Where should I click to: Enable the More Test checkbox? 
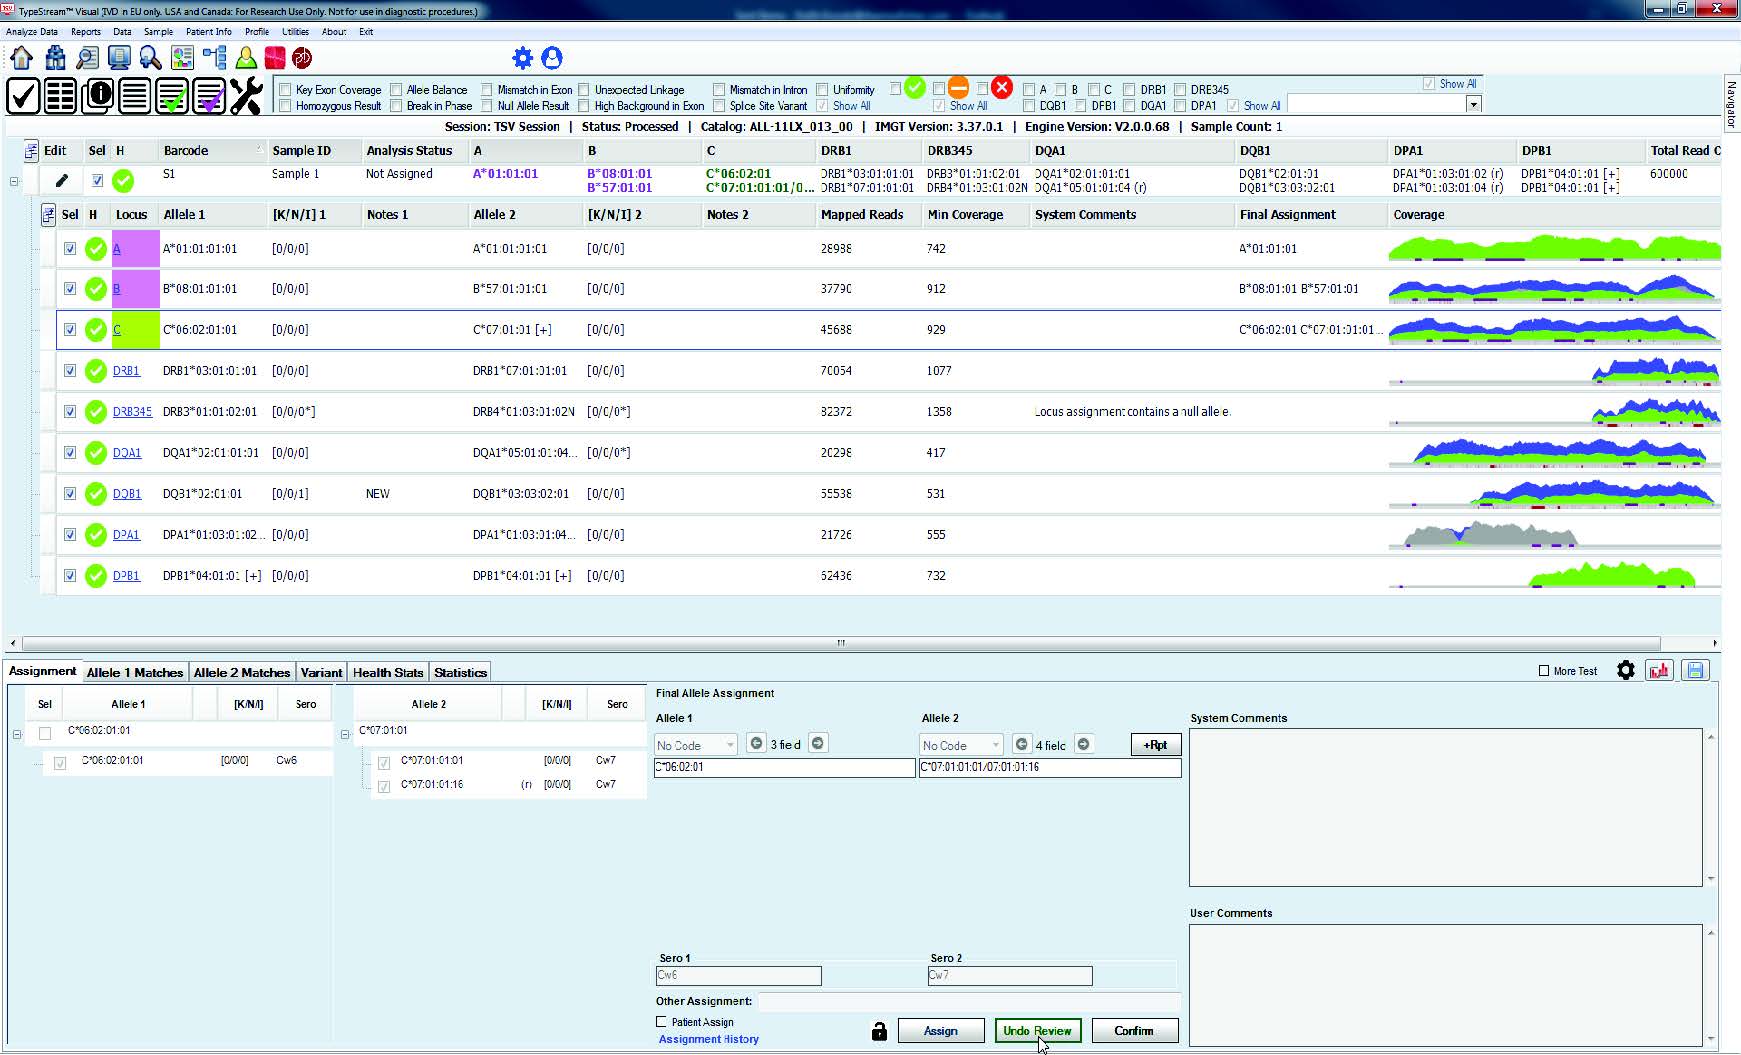click(x=1544, y=671)
